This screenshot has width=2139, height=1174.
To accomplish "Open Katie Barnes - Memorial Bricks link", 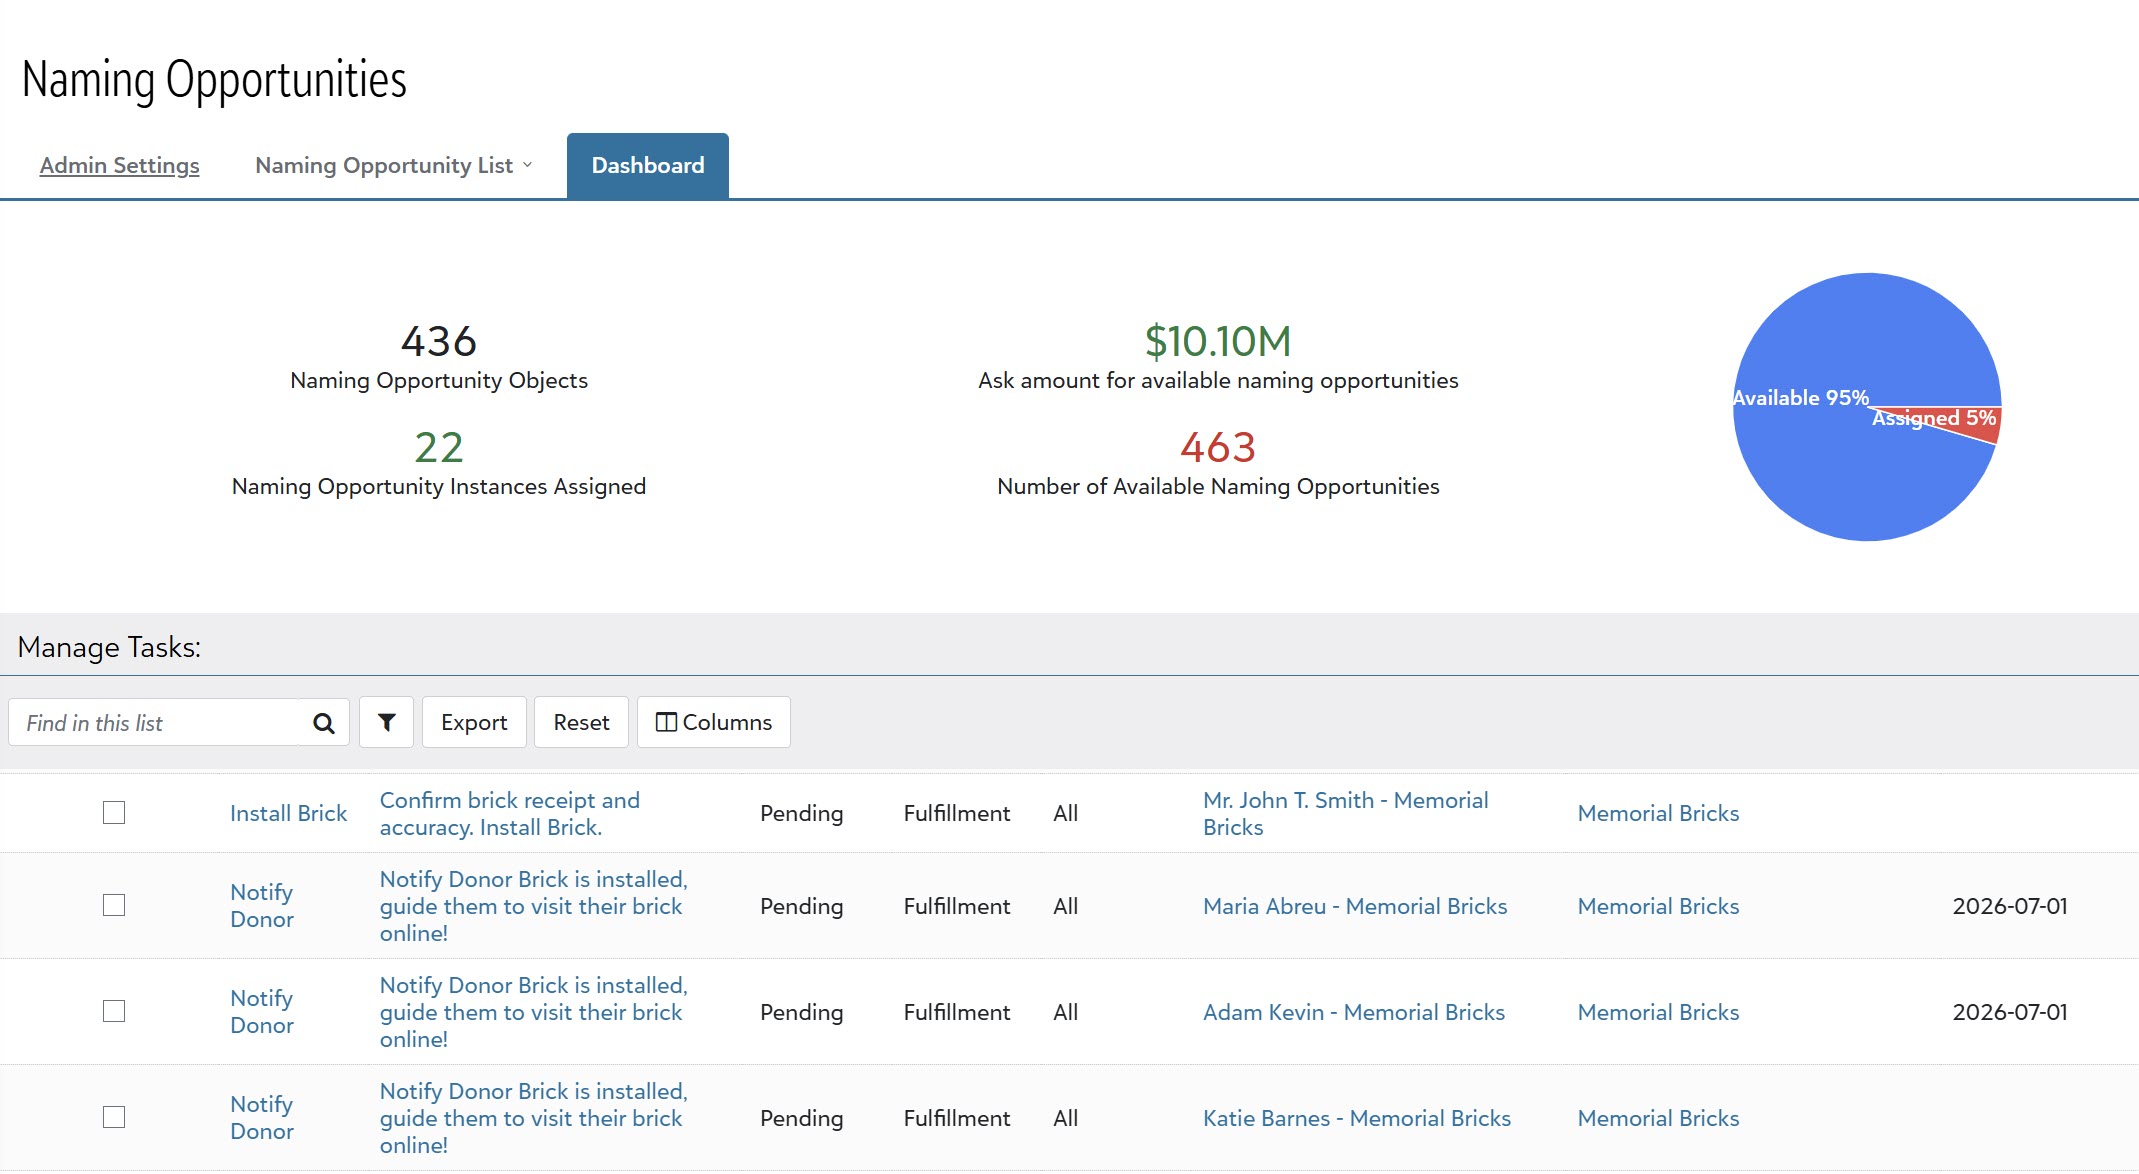I will [1357, 1118].
